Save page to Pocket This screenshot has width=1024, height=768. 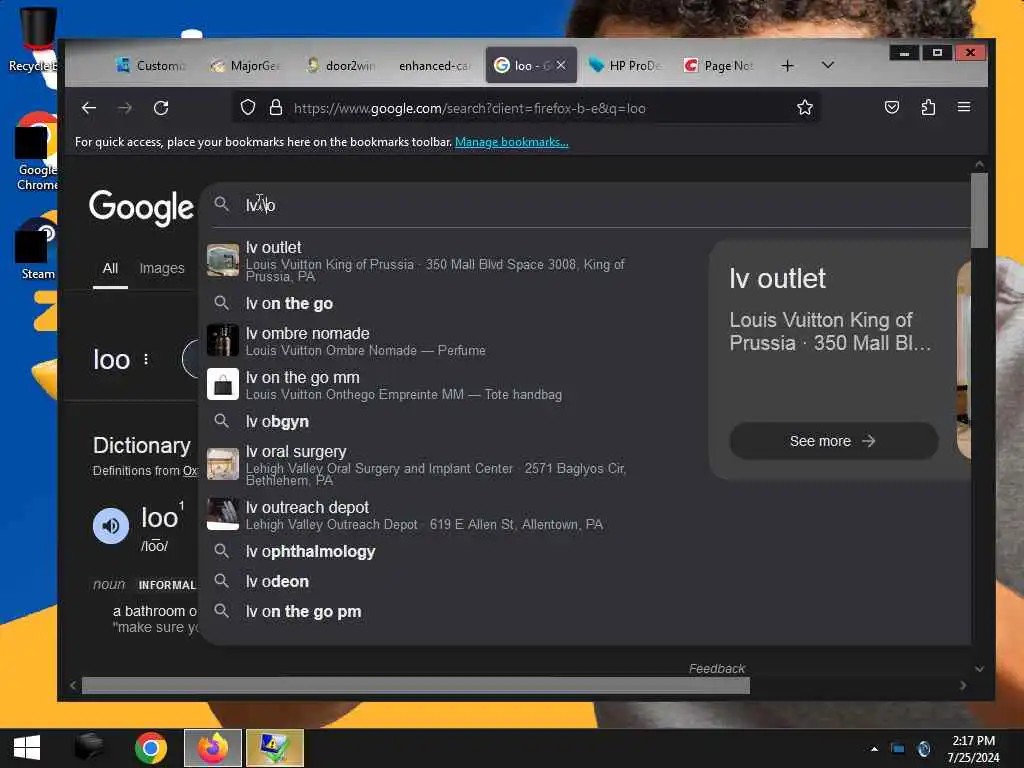[891, 108]
